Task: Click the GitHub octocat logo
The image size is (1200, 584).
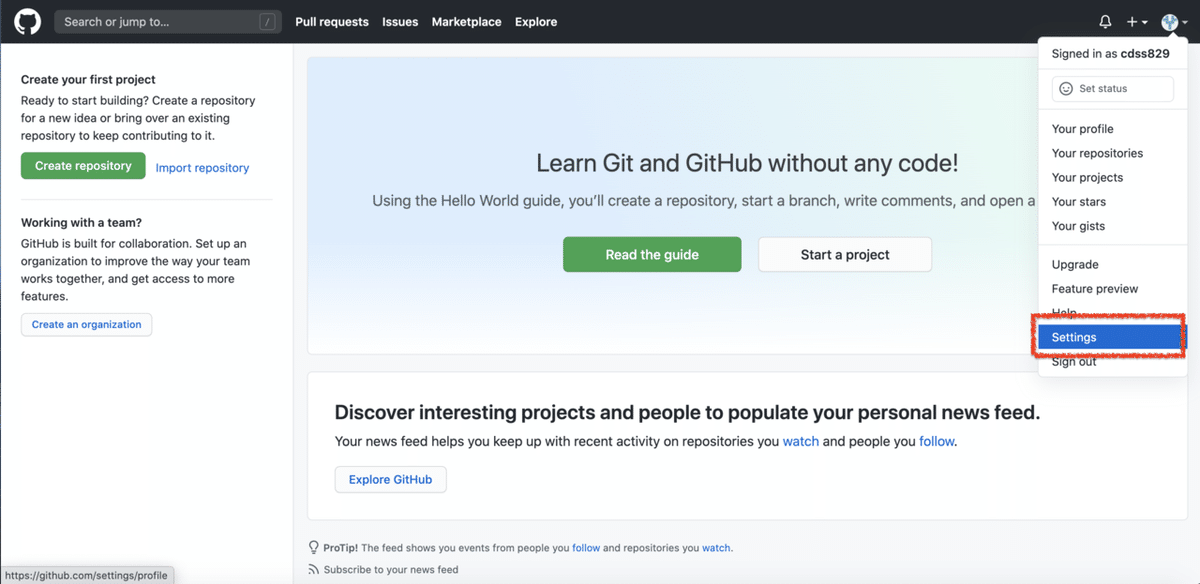Action: (x=28, y=21)
